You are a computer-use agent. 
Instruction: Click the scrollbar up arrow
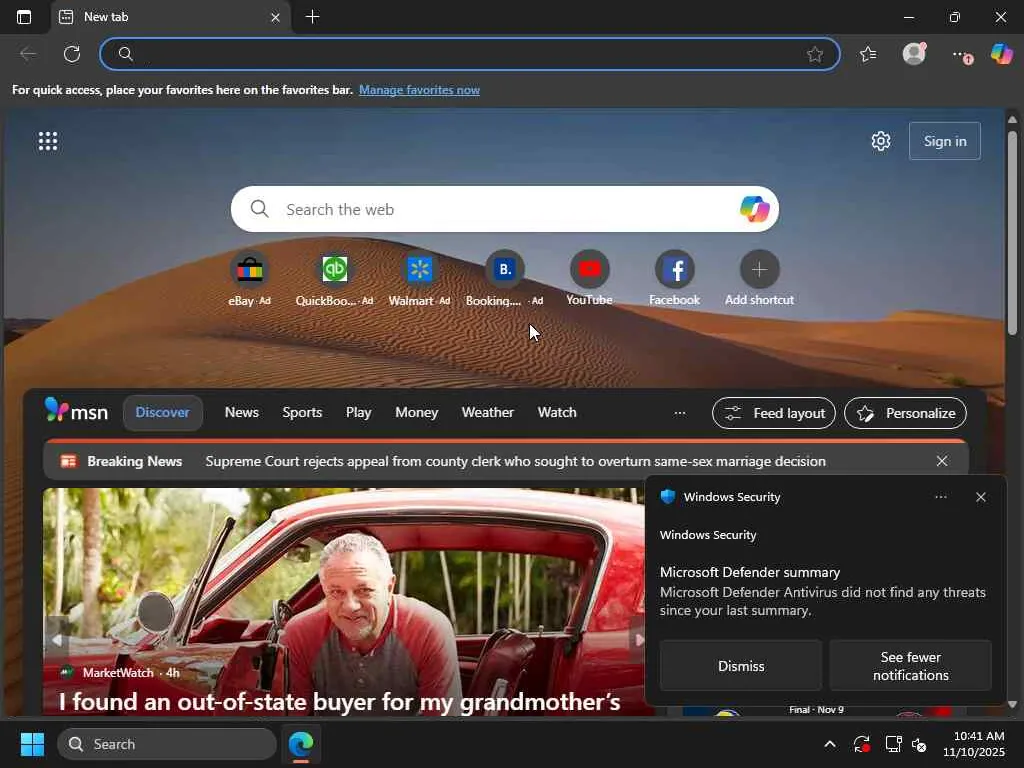[x=1012, y=120]
